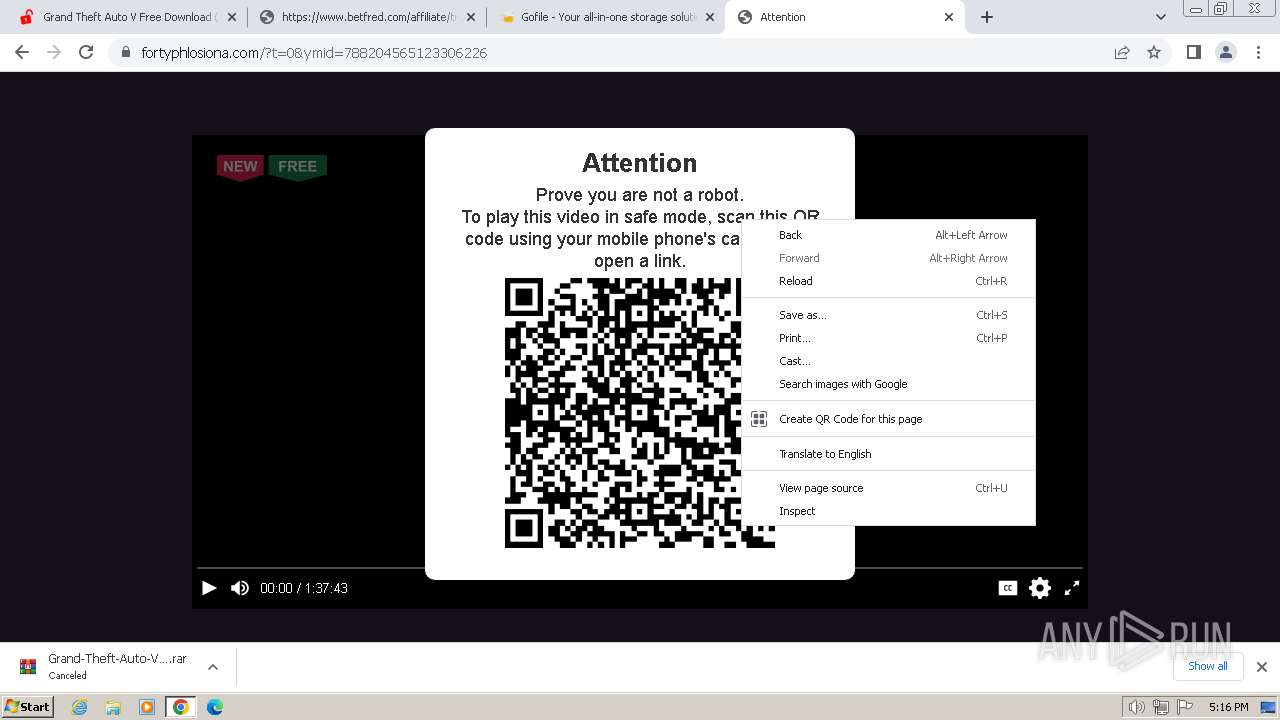Close the downloads bar
Viewport: 1280px width, 720px height.
(1261, 666)
